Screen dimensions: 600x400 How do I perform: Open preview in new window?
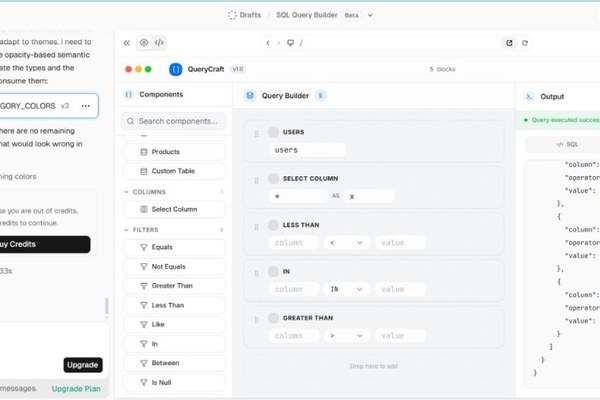[509, 43]
